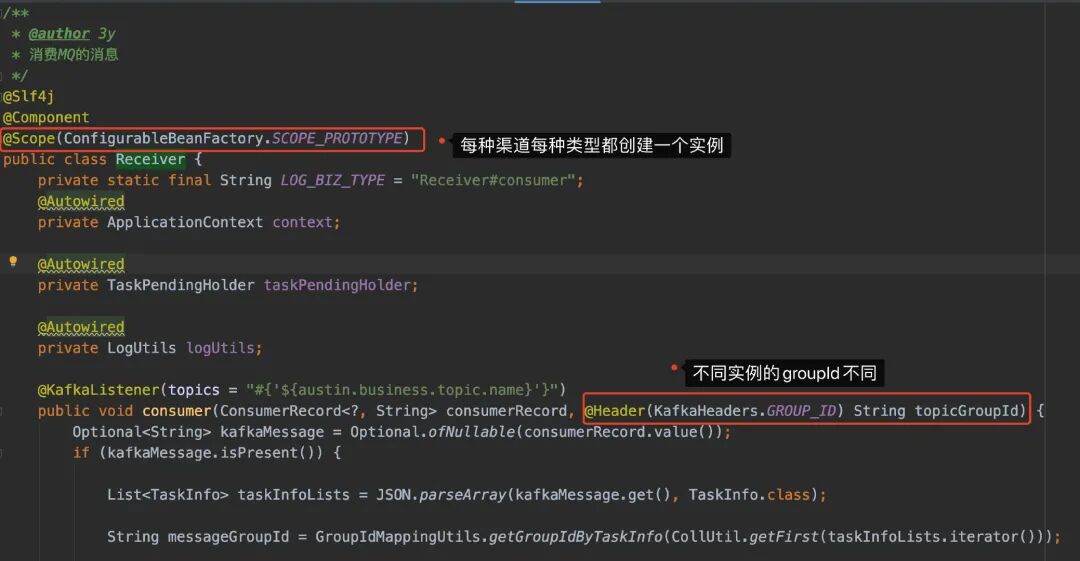Click the Receiver class name
The width and height of the screenshot is (1080, 561).
click(150, 159)
